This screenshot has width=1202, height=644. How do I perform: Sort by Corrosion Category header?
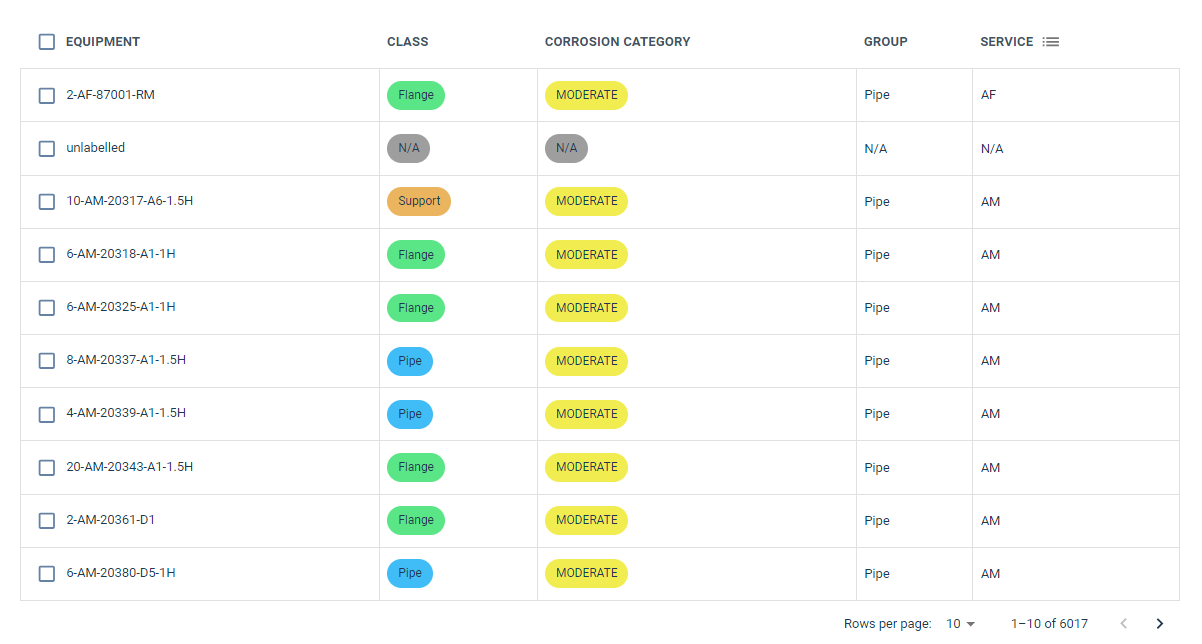[x=618, y=42]
